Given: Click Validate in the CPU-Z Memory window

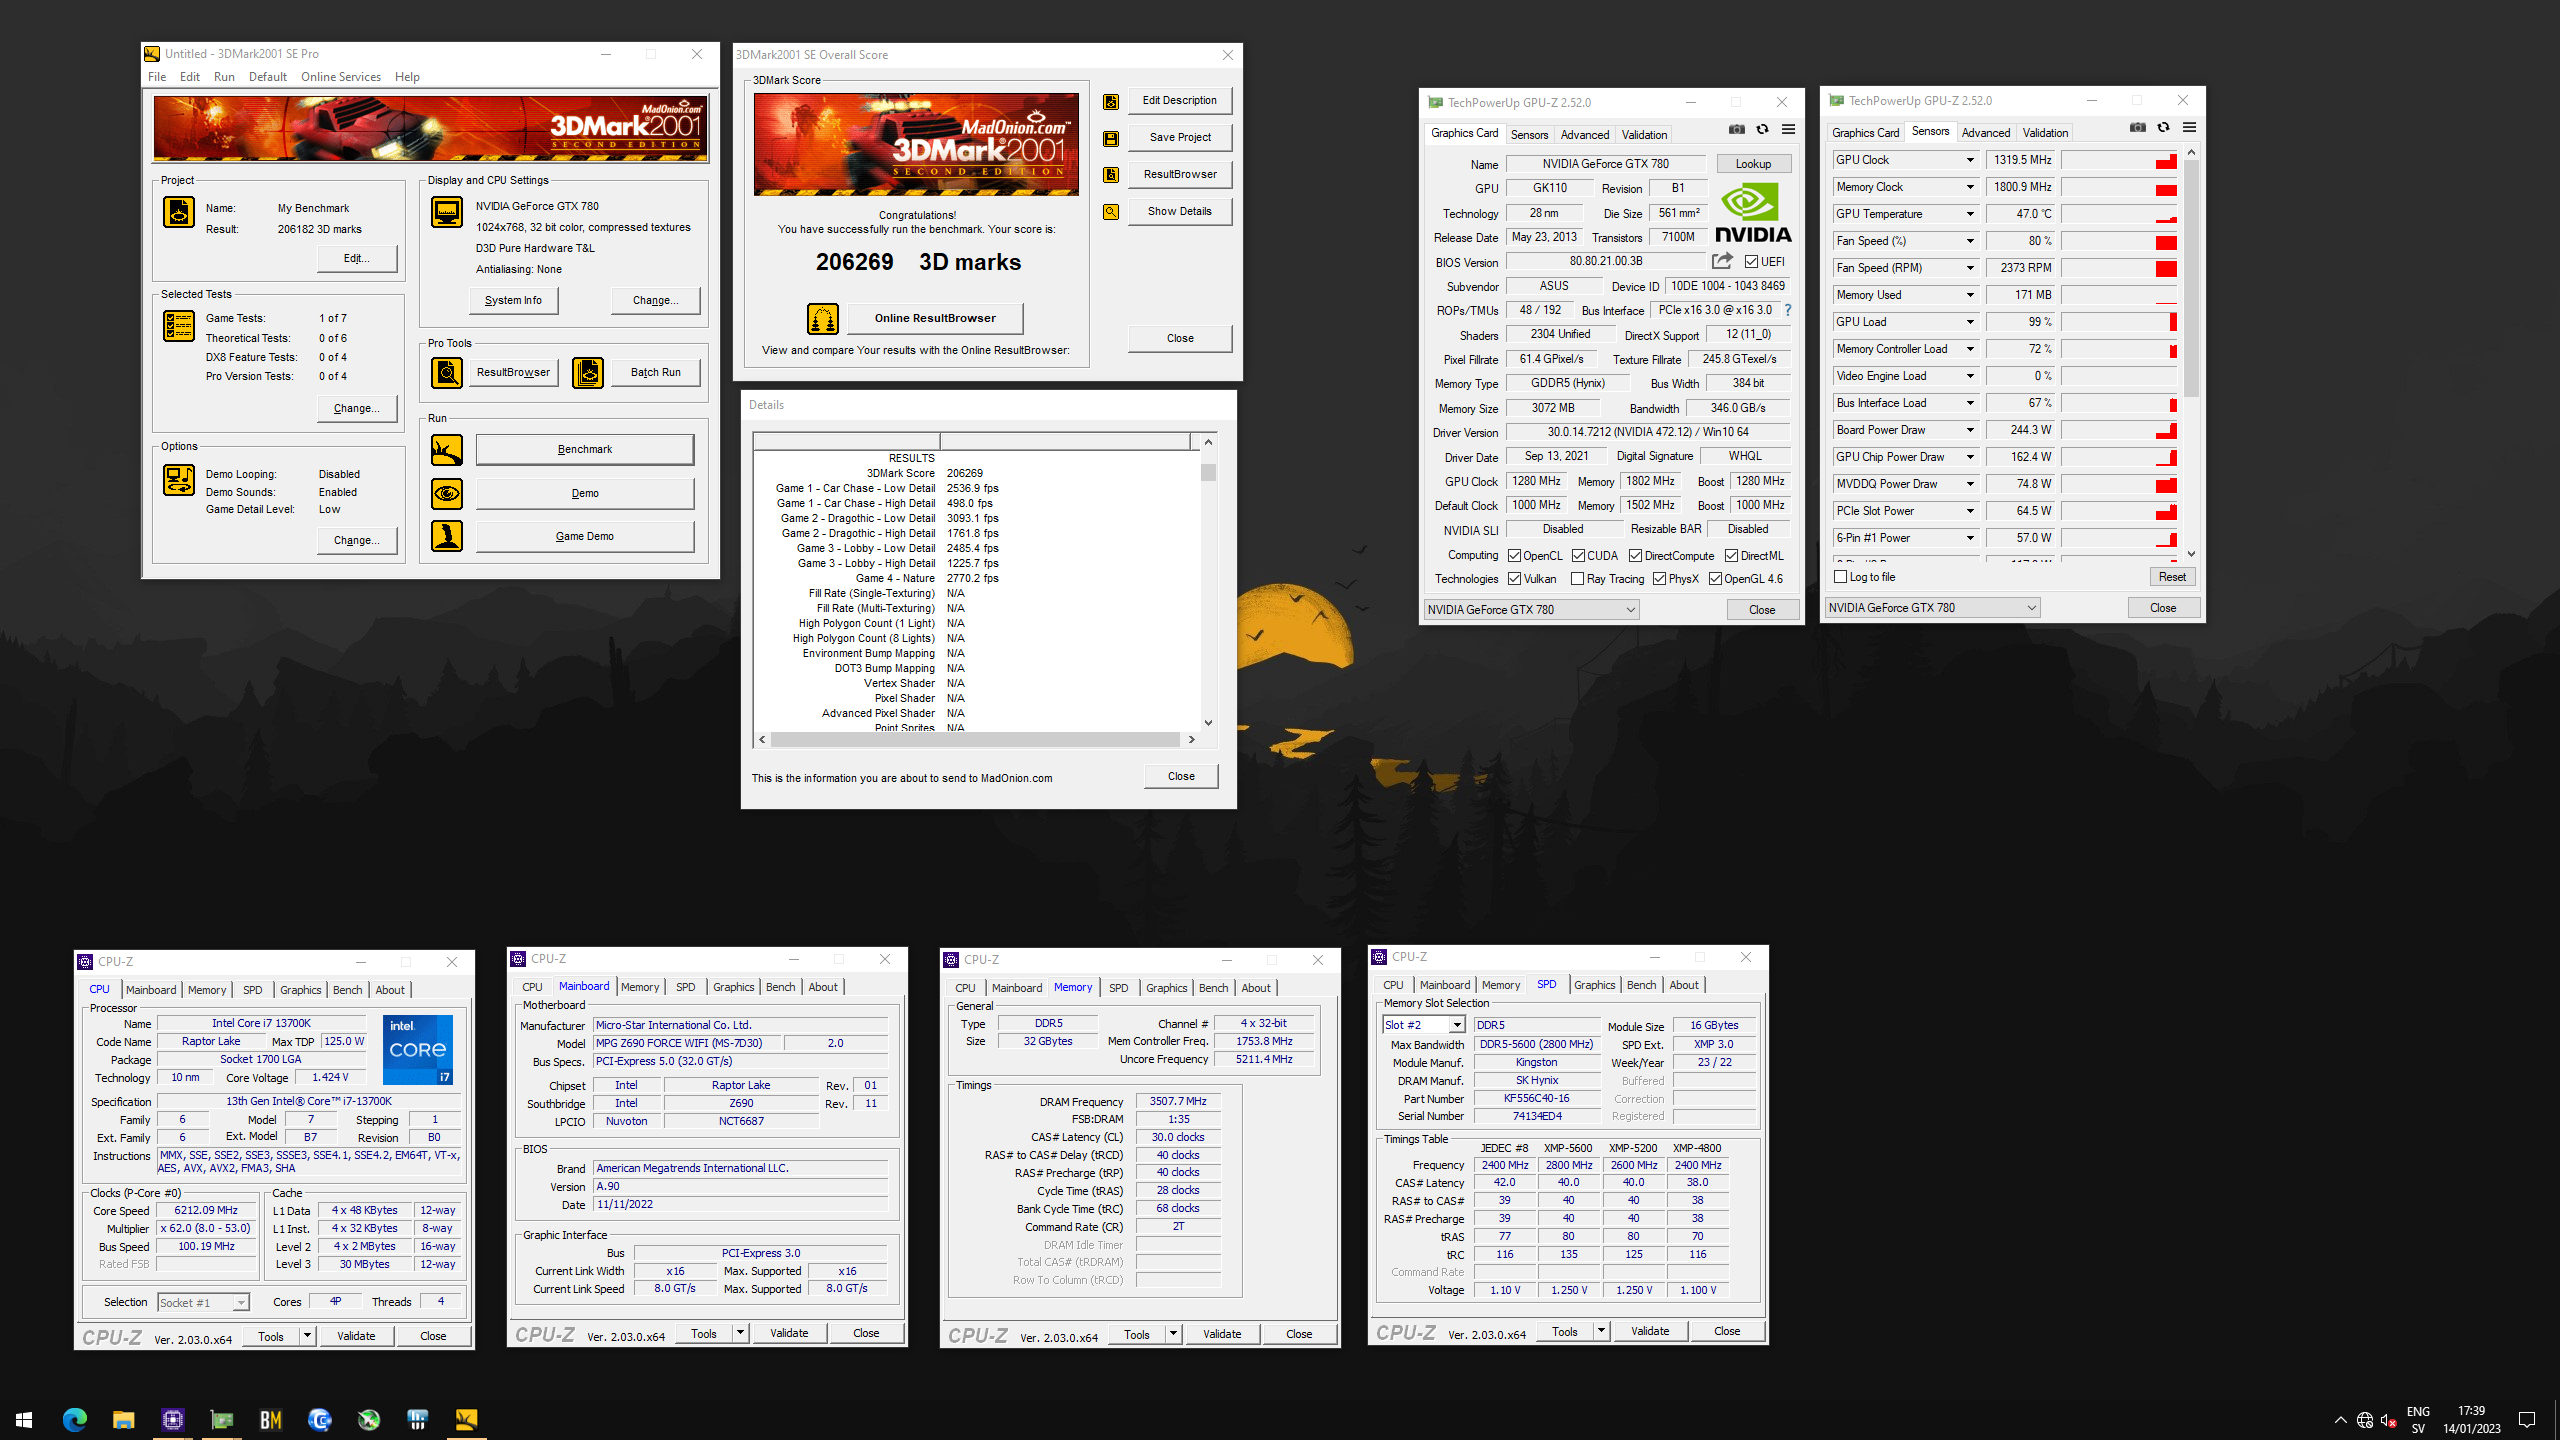Looking at the screenshot, I should pyautogui.click(x=1222, y=1334).
